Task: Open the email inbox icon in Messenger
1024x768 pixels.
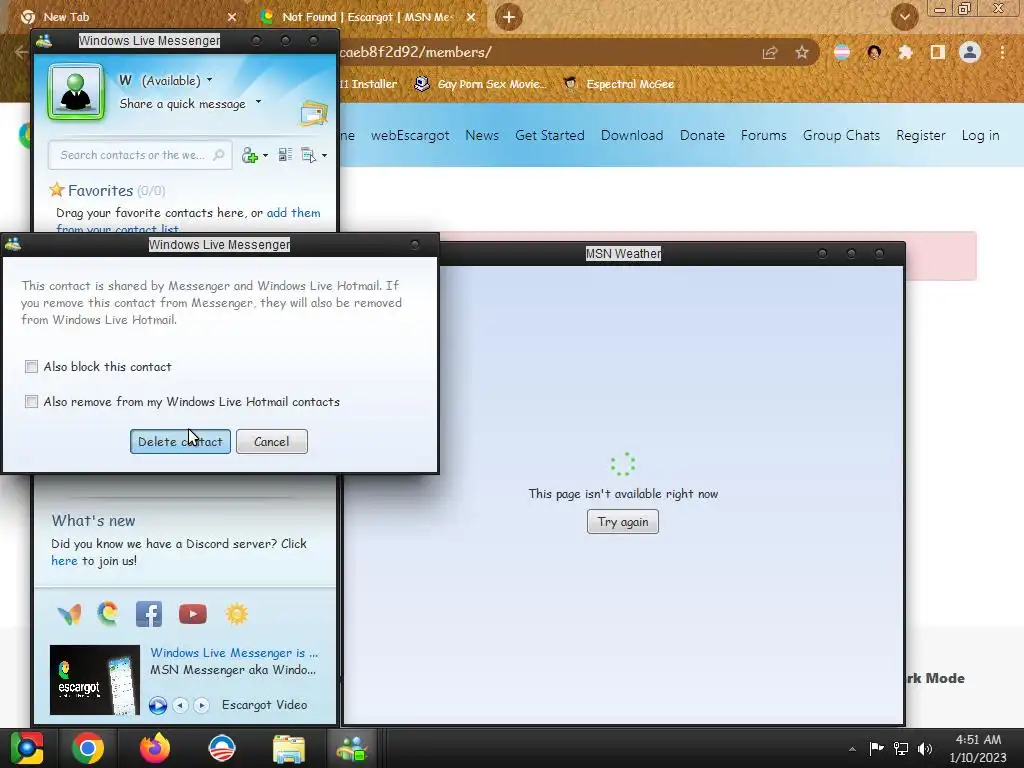Action: (x=313, y=114)
